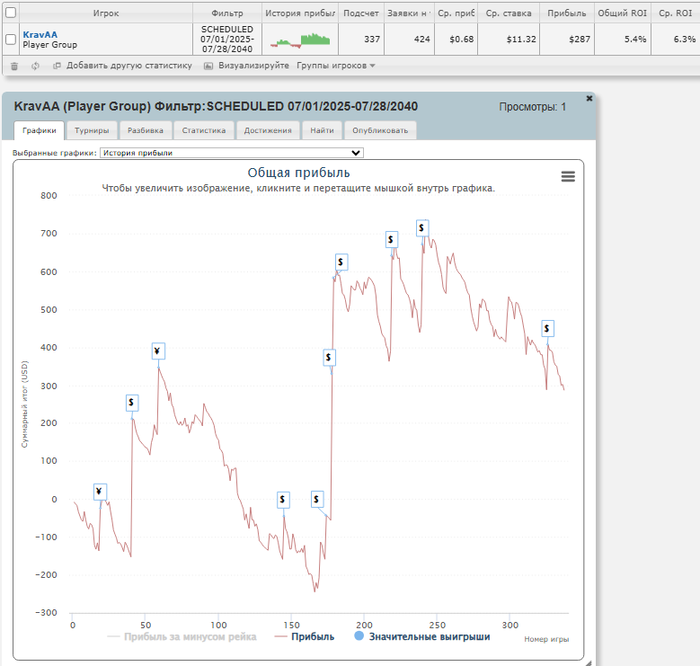This screenshot has width=700, height=666.
Task: Expand the 'Группы игроков' dropdown
Action: point(336,66)
